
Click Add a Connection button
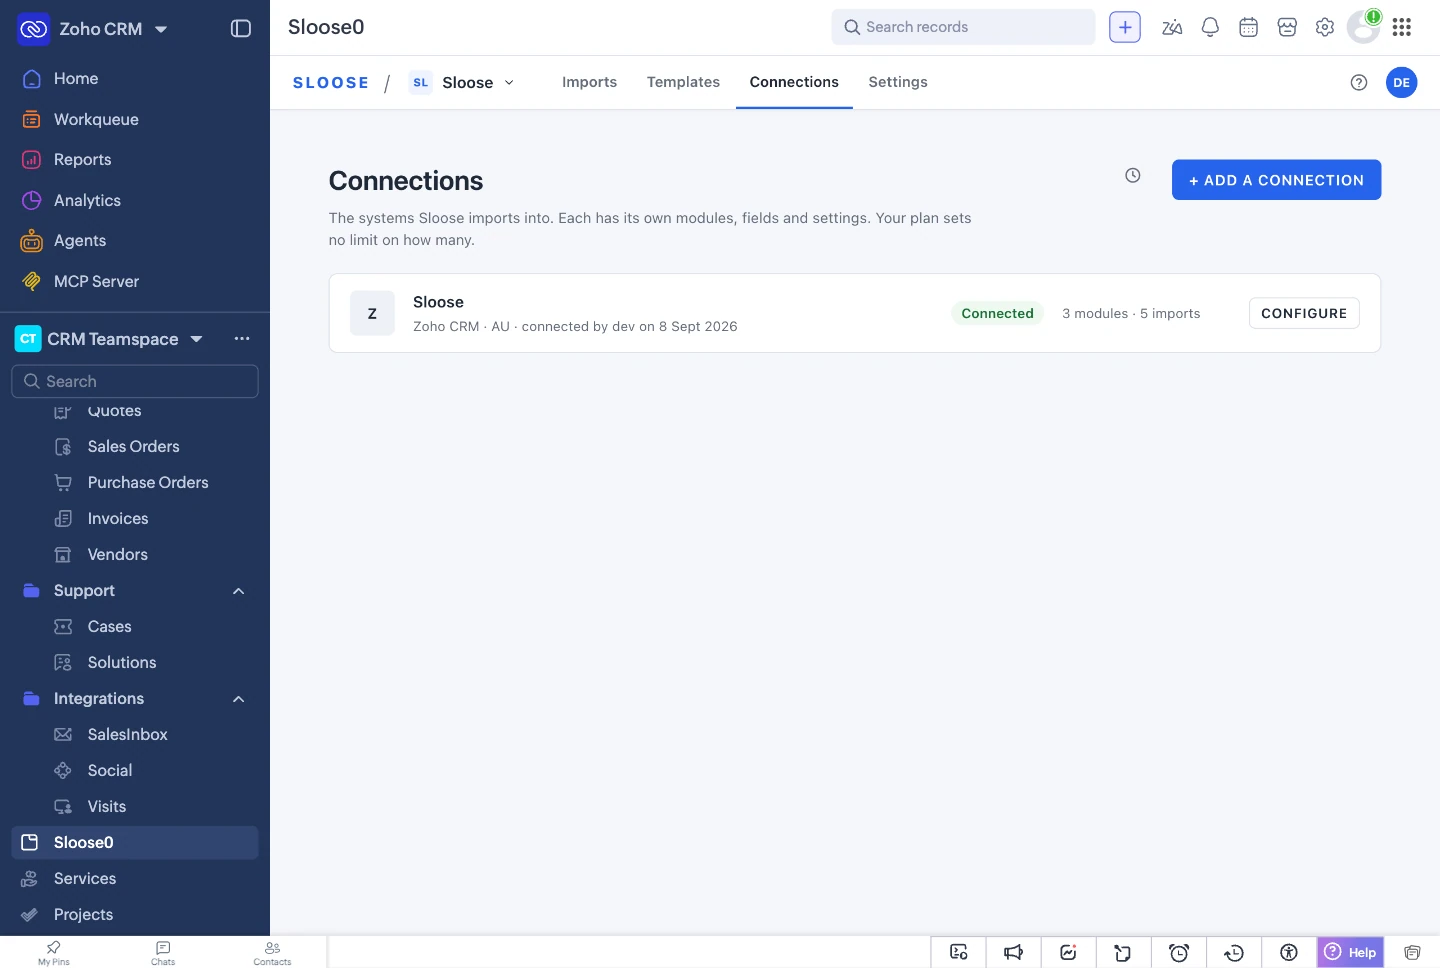1276,180
